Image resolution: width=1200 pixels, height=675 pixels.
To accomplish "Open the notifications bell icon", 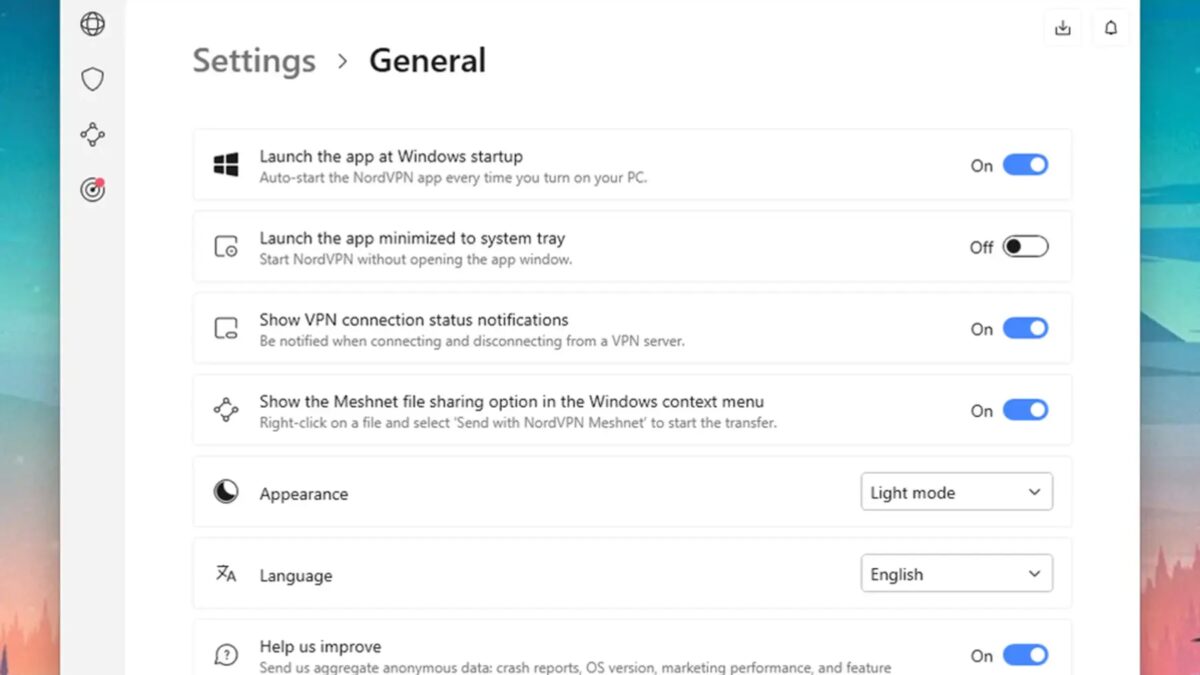I will coord(1111,28).
